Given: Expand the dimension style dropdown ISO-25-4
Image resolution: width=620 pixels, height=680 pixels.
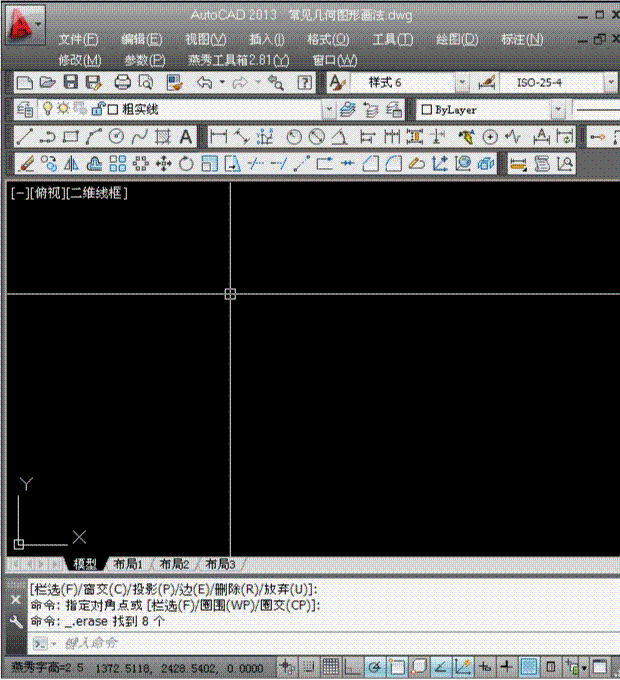Looking at the screenshot, I should [610, 82].
